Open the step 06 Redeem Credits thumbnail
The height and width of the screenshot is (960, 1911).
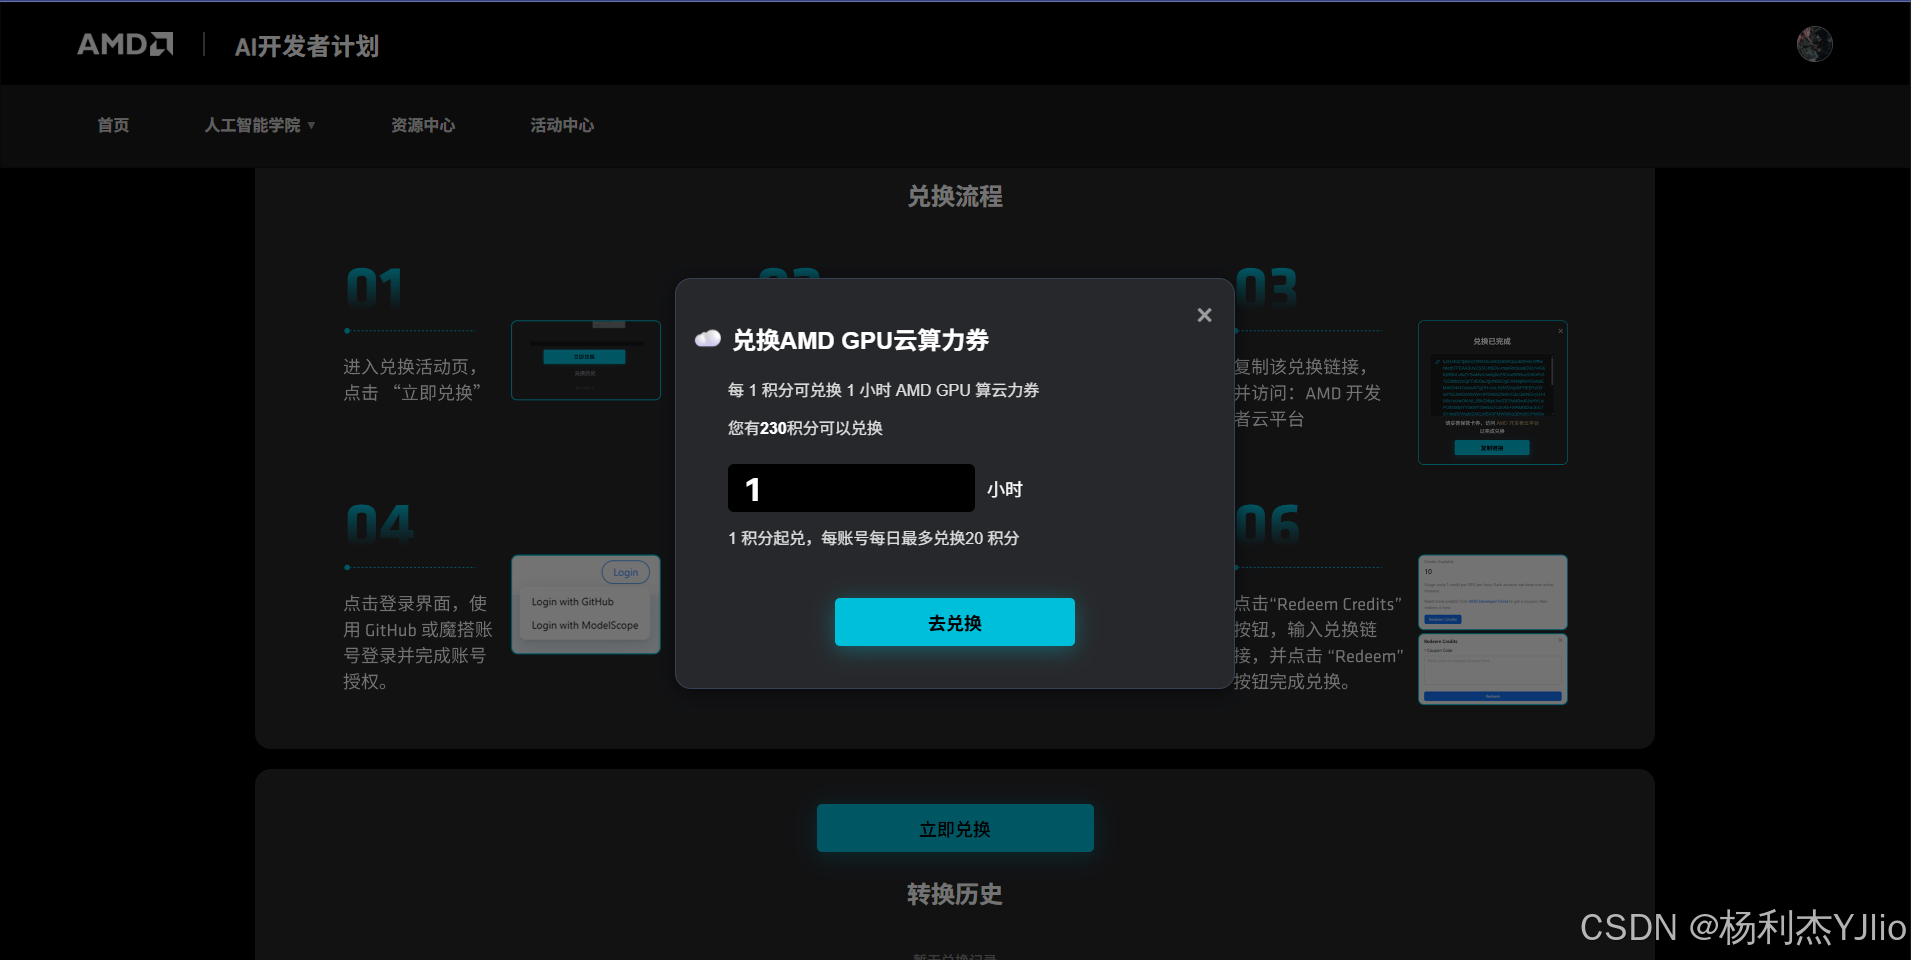[1492, 630]
